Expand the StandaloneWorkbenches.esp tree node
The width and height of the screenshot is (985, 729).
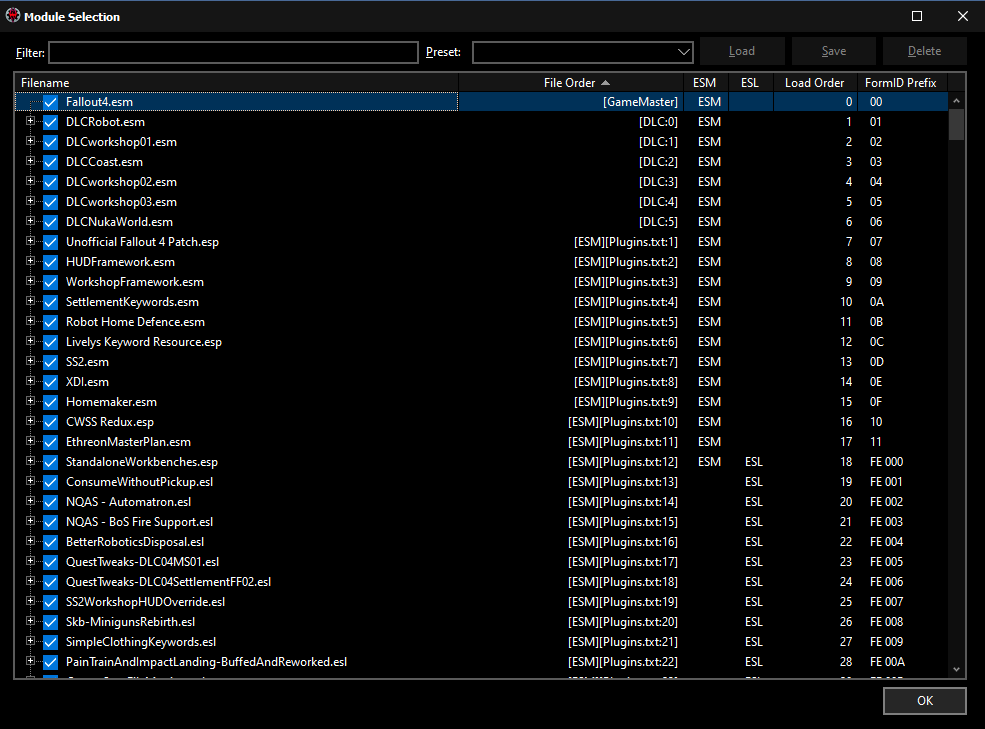tap(30, 461)
